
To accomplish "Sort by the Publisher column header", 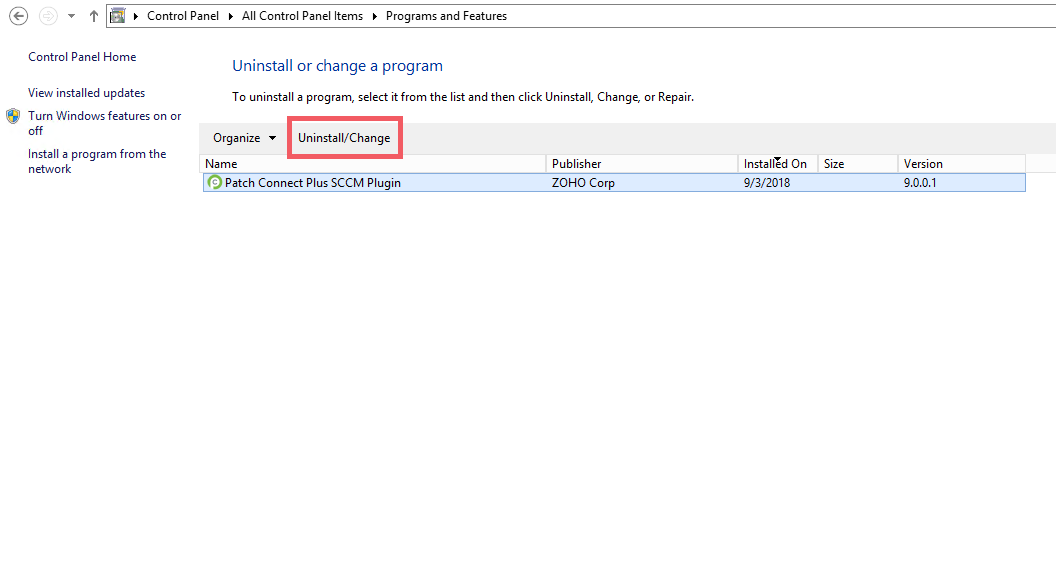I will point(642,164).
